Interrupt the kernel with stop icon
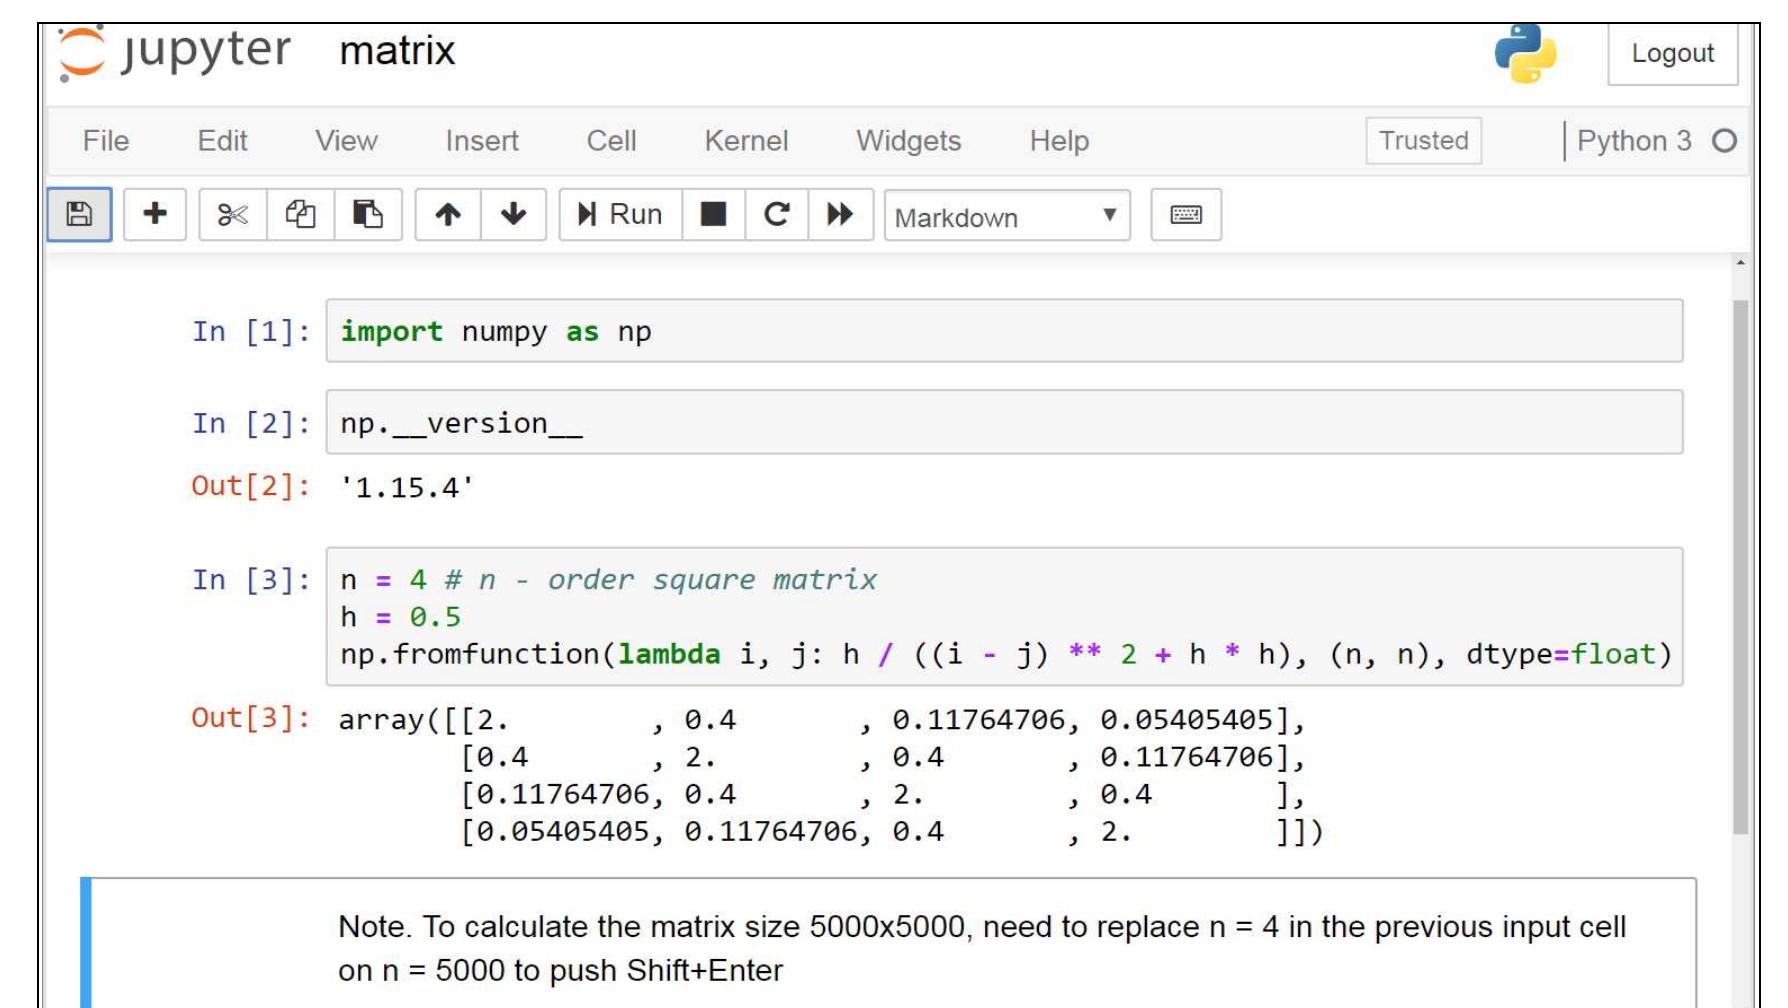 [713, 214]
